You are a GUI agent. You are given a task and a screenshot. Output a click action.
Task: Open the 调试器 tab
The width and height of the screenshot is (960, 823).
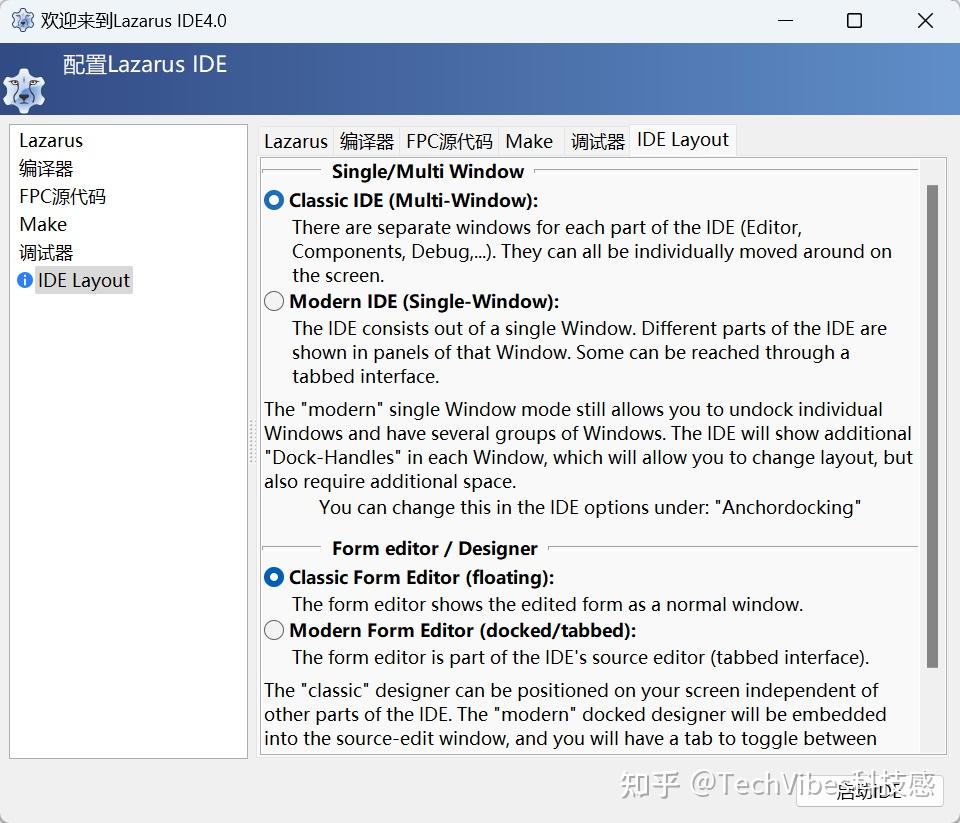coord(596,140)
